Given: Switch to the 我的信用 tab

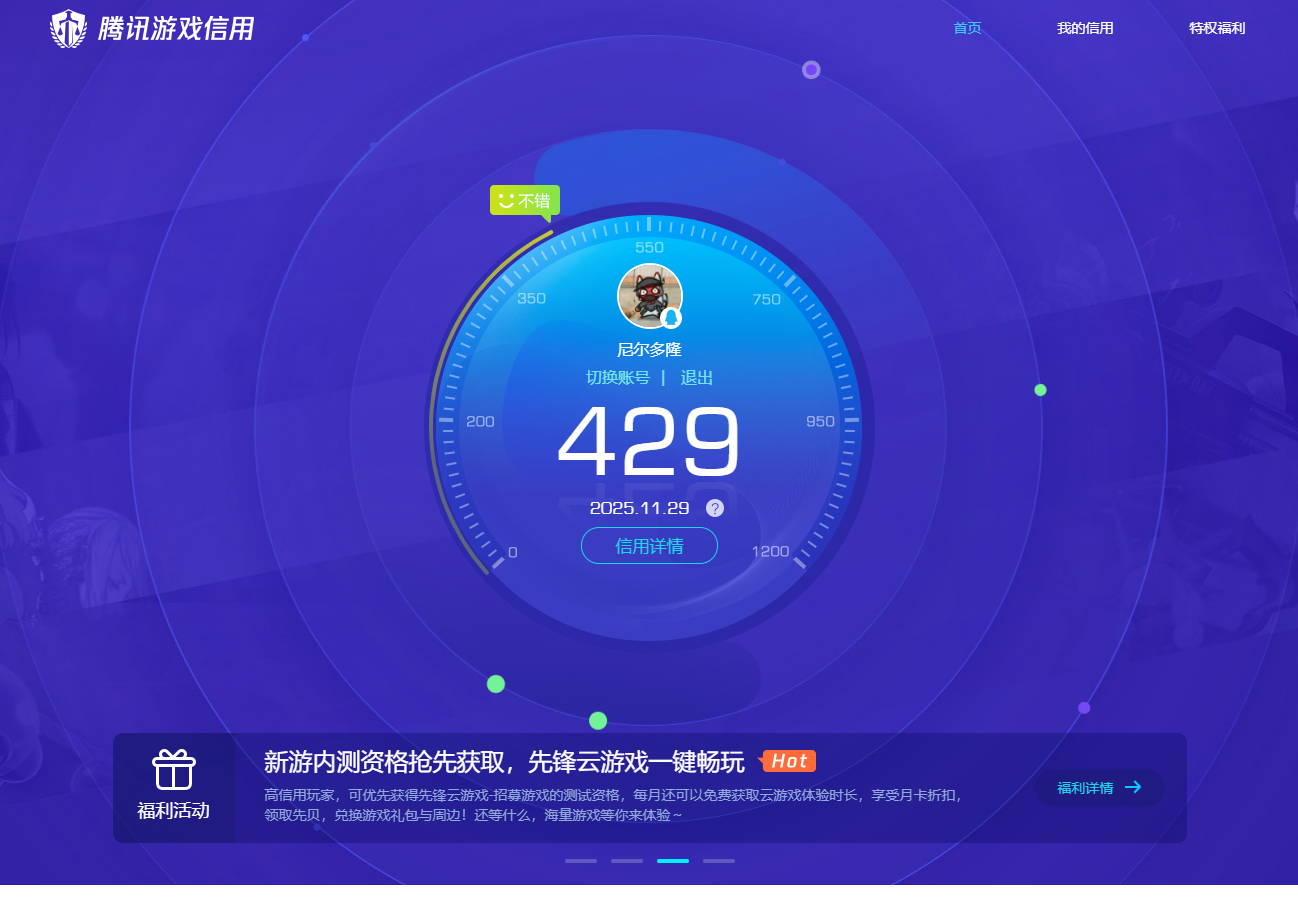Looking at the screenshot, I should tap(1086, 28).
